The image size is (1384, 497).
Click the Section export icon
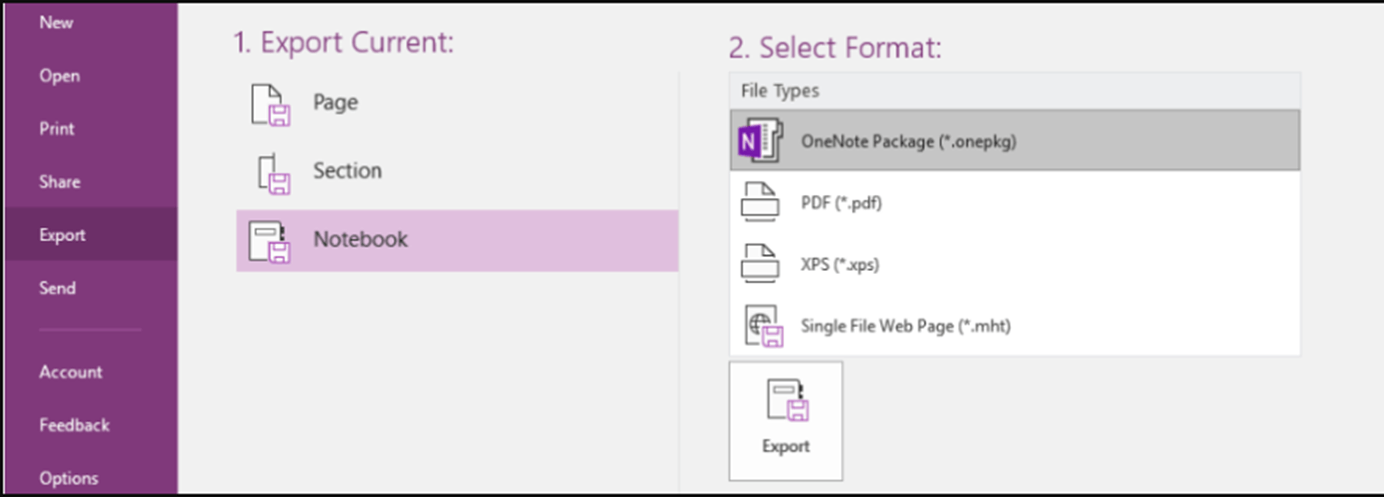point(273,173)
